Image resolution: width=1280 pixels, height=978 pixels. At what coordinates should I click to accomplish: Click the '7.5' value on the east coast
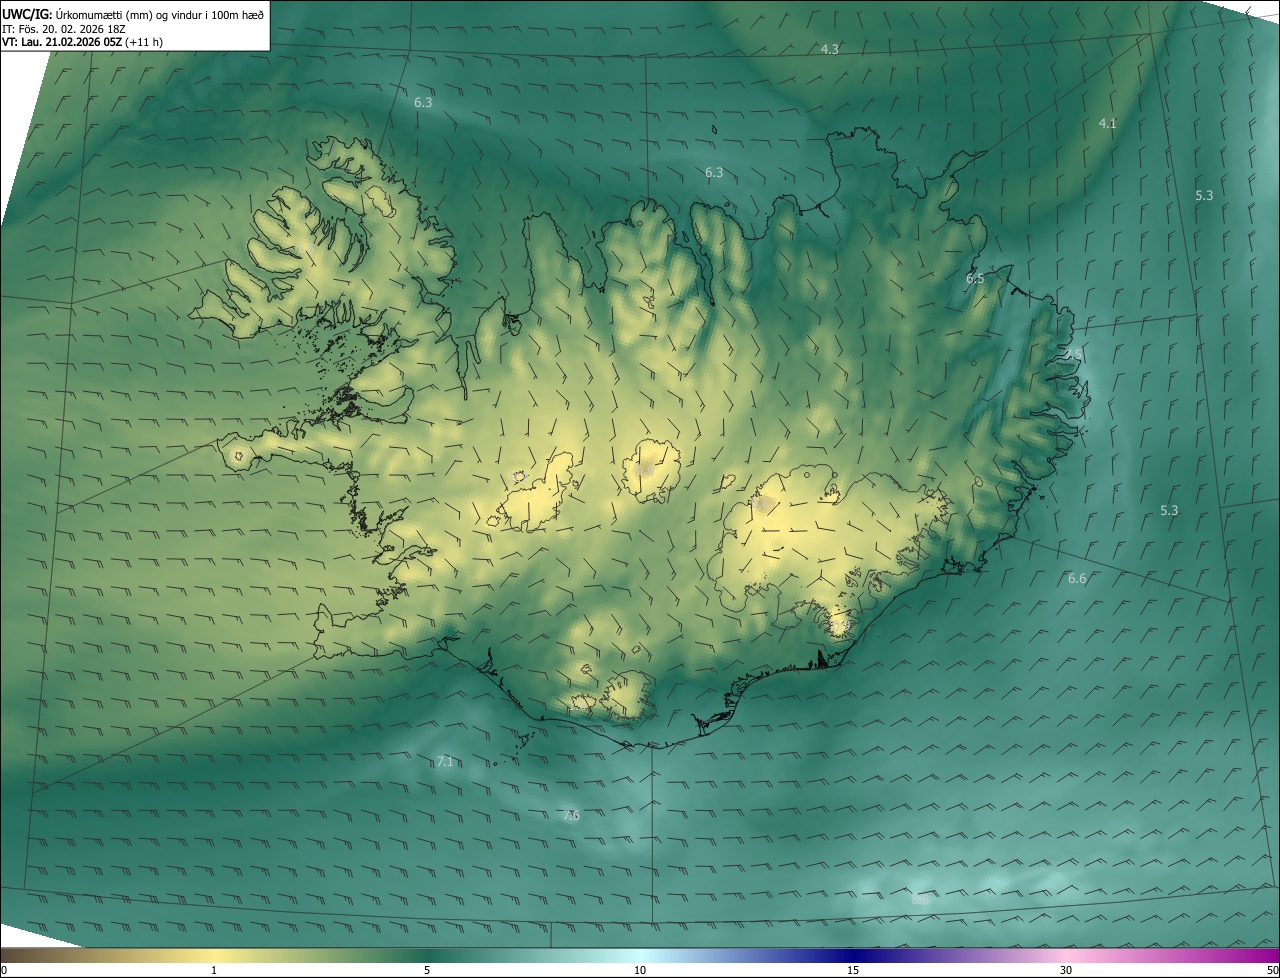[x=1073, y=354]
